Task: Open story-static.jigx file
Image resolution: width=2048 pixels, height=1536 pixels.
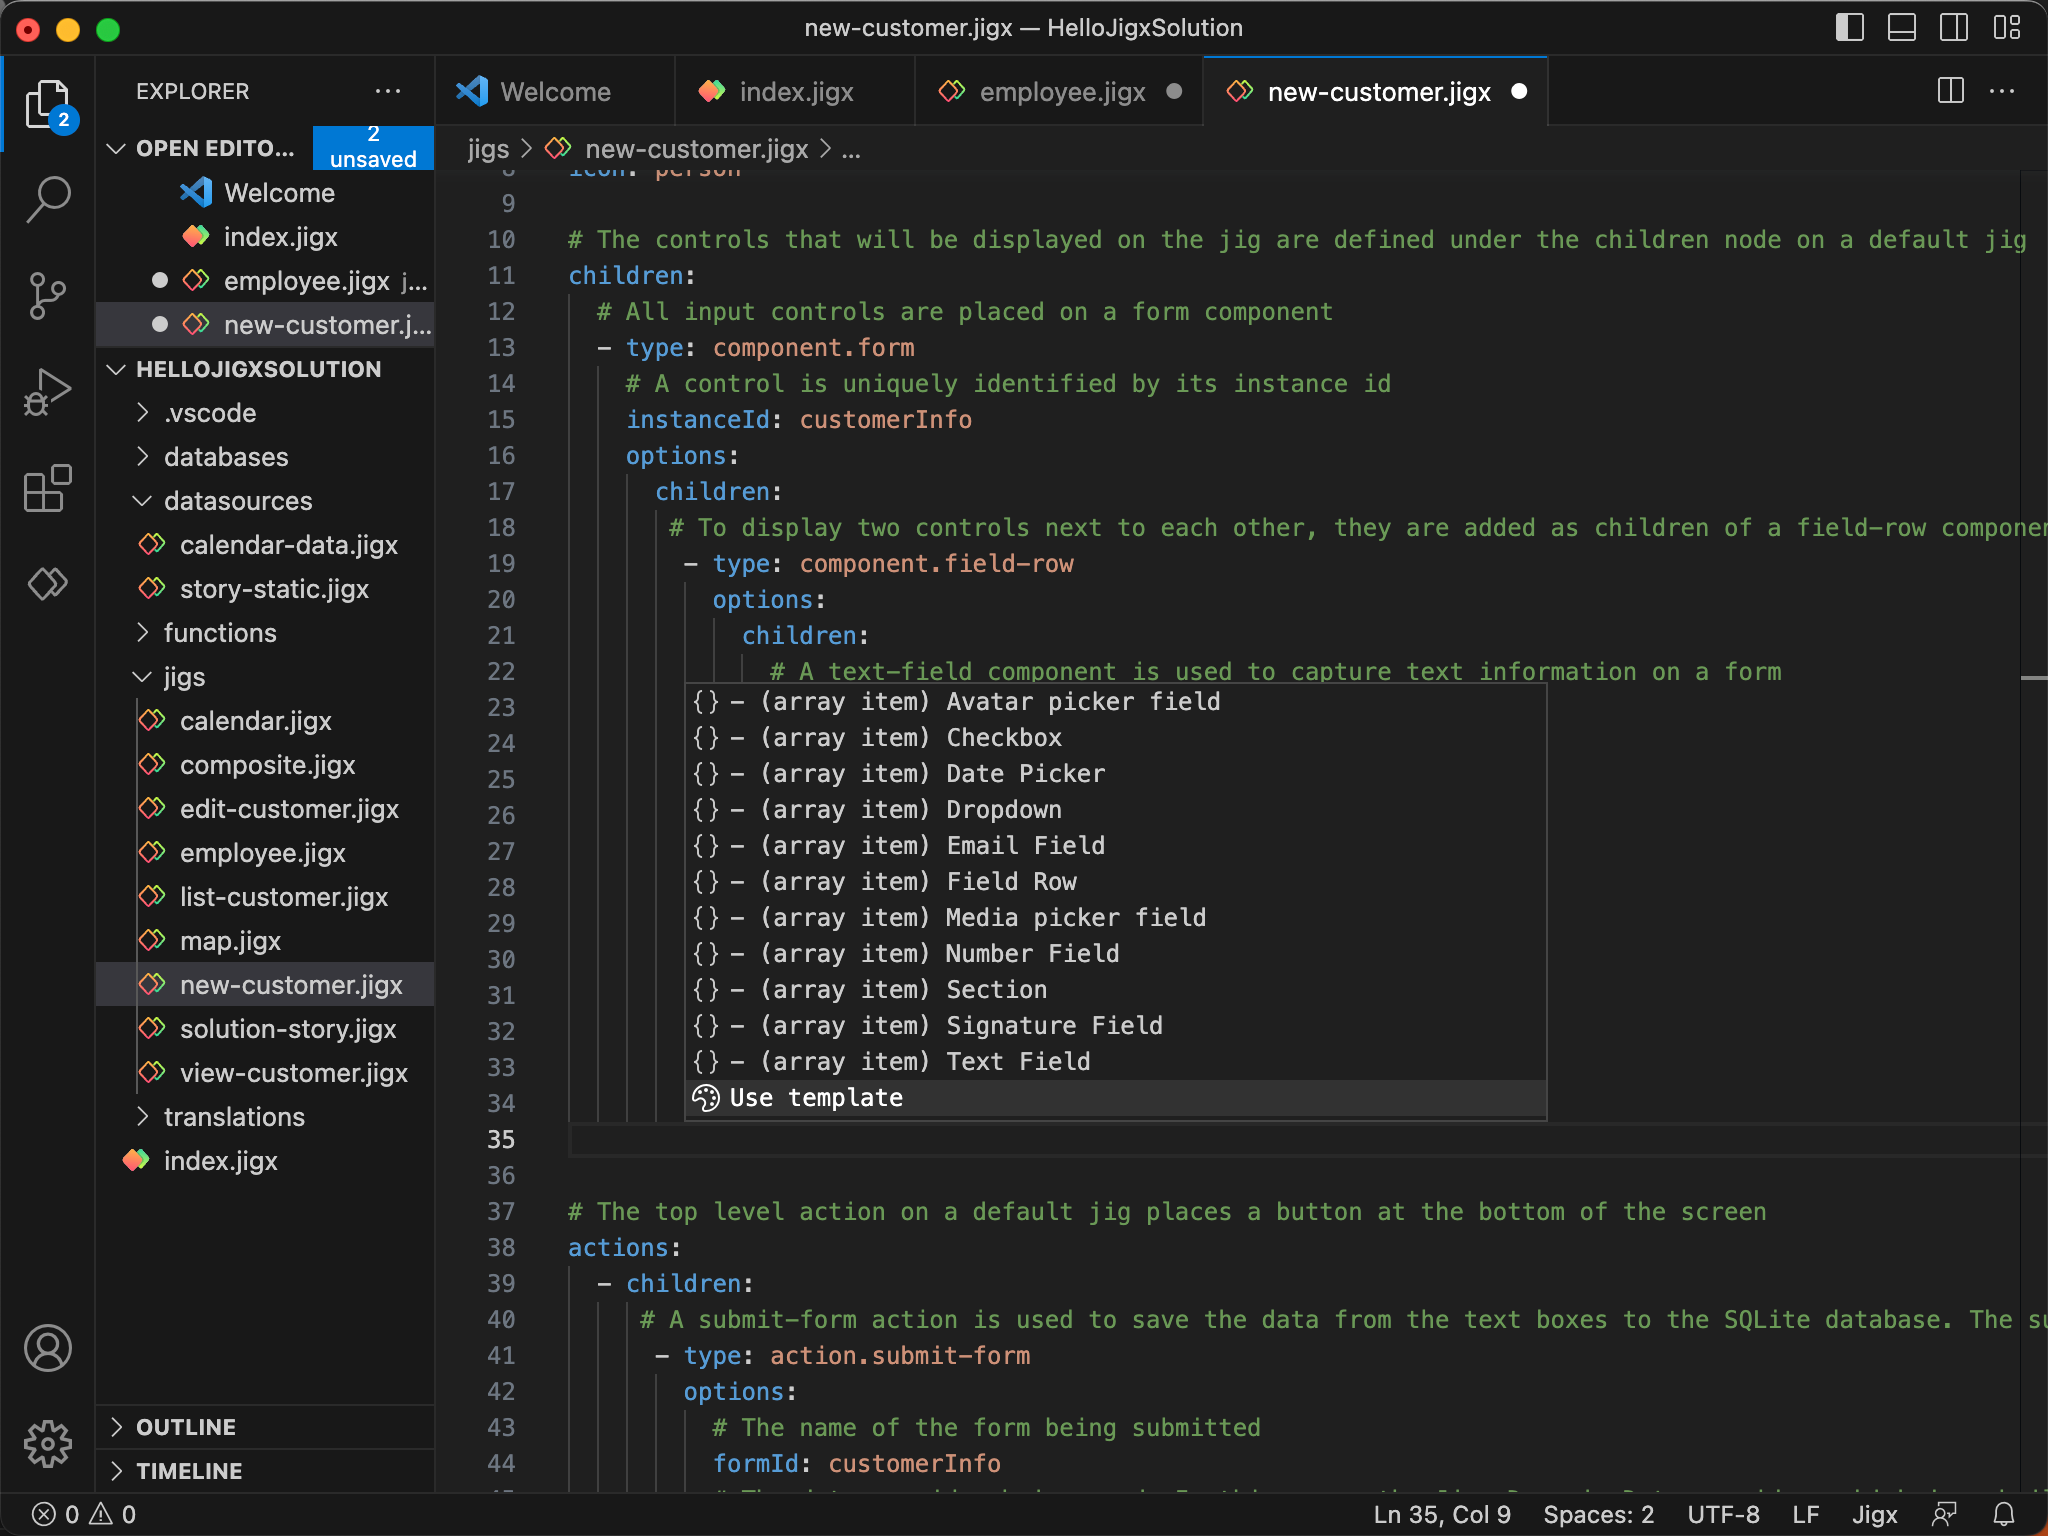Action: click(265, 589)
